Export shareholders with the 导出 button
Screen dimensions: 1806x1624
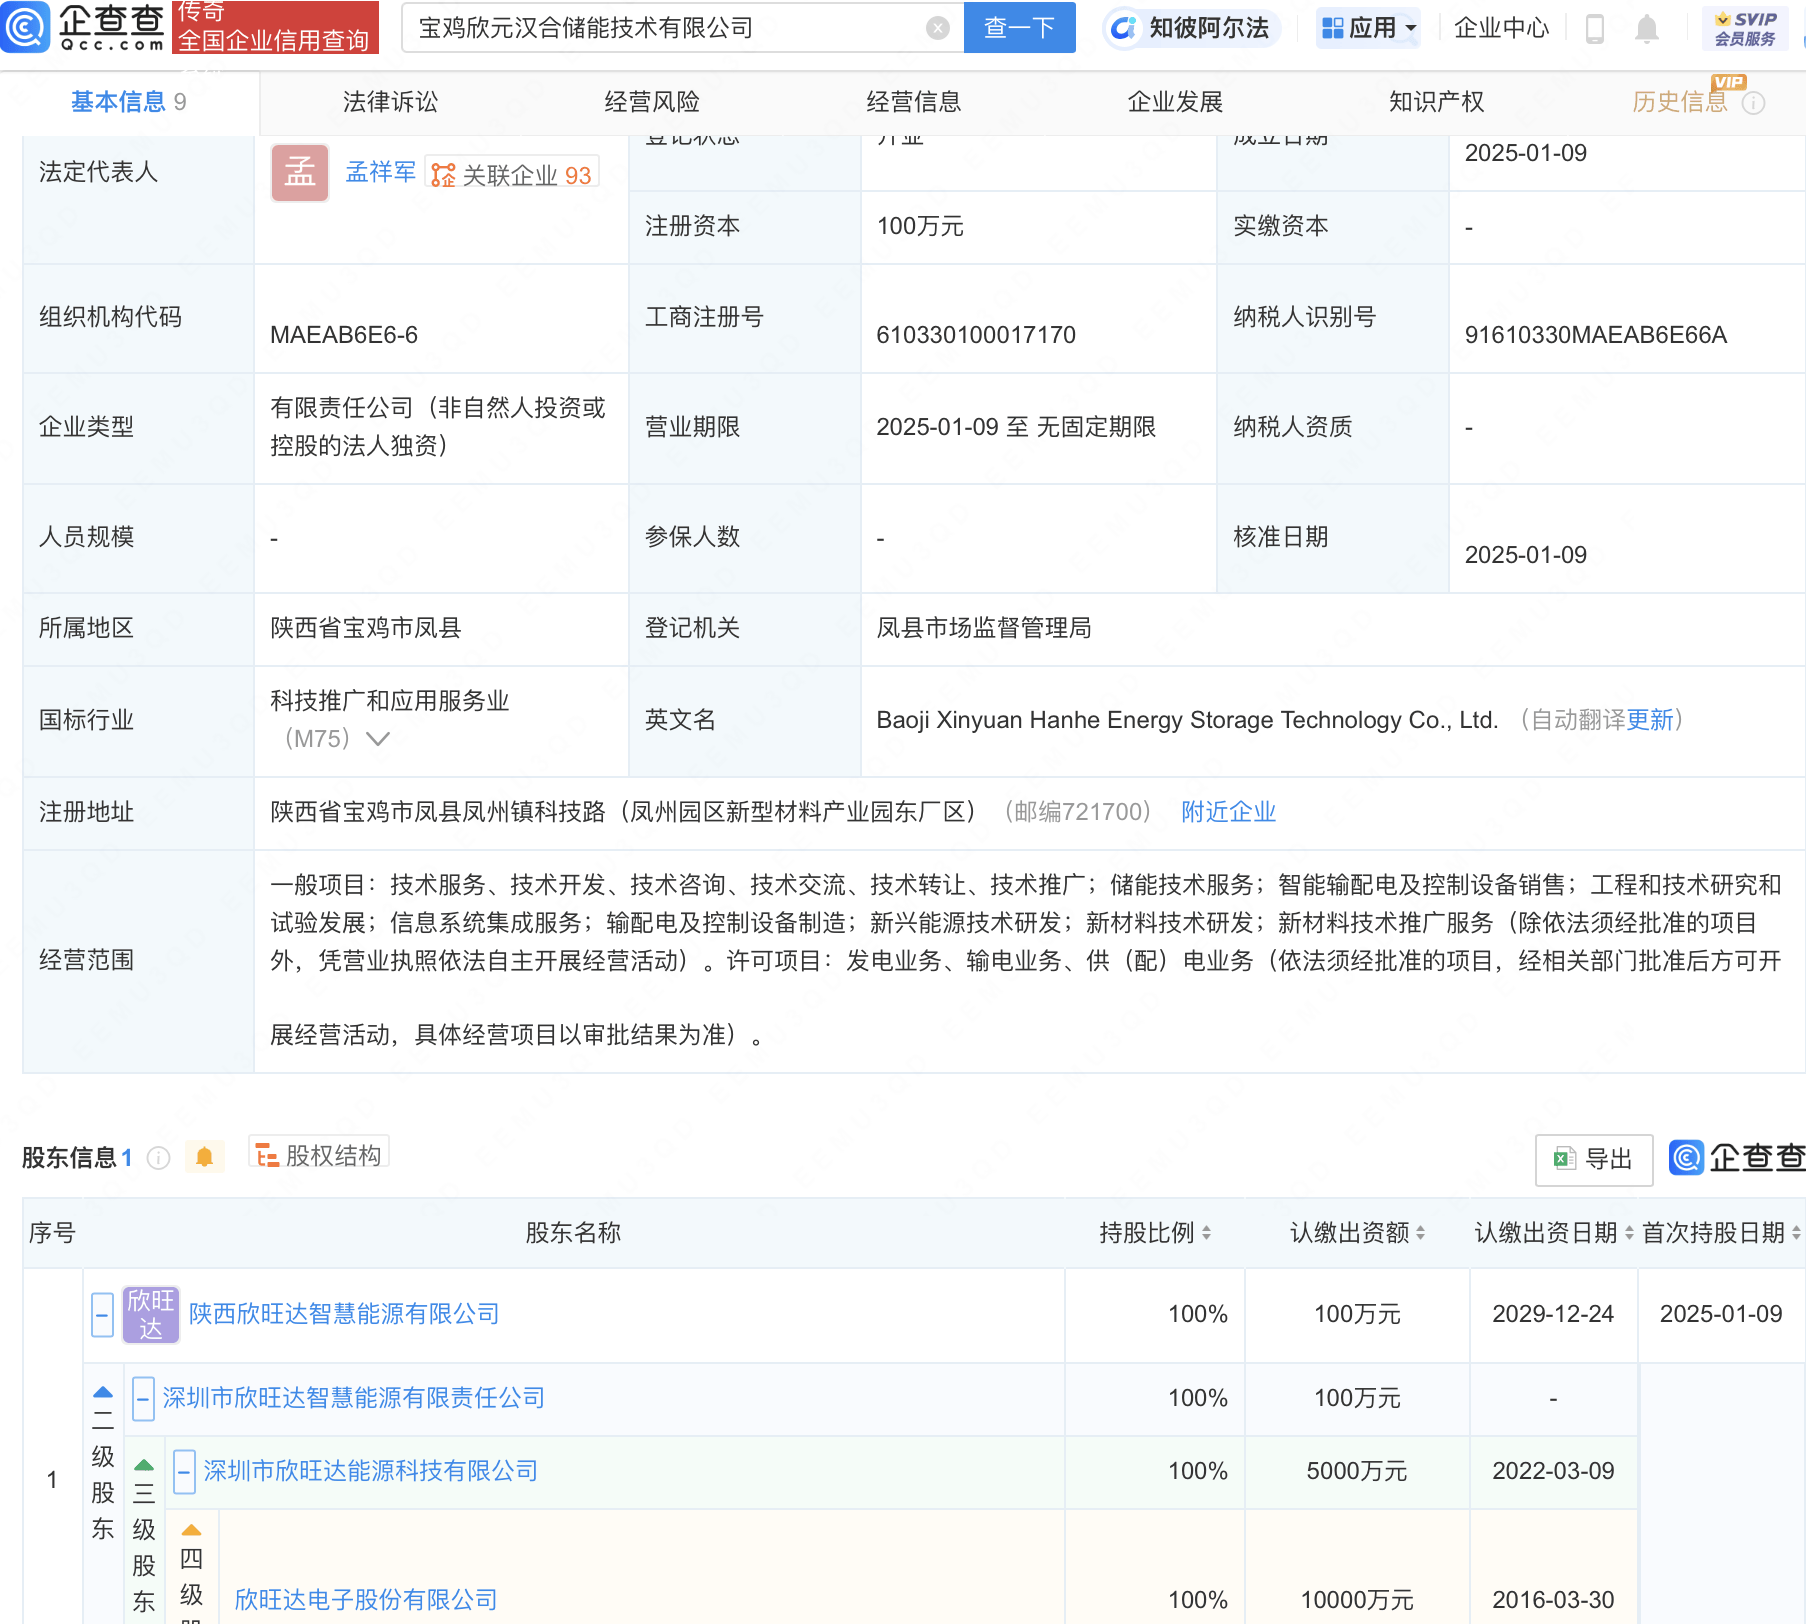pyautogui.click(x=1594, y=1159)
